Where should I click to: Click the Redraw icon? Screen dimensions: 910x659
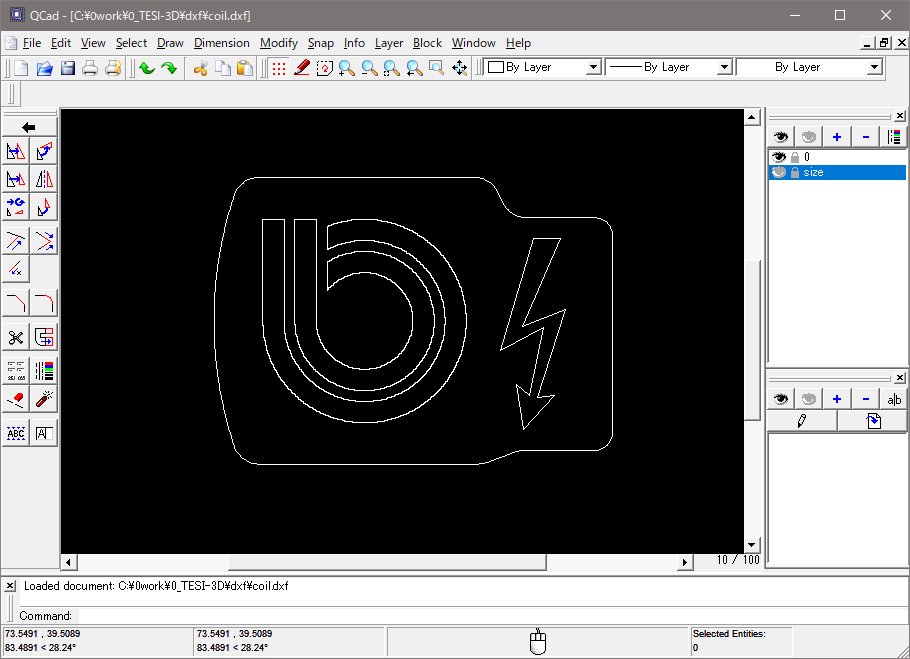pyautogui.click(x=324, y=68)
